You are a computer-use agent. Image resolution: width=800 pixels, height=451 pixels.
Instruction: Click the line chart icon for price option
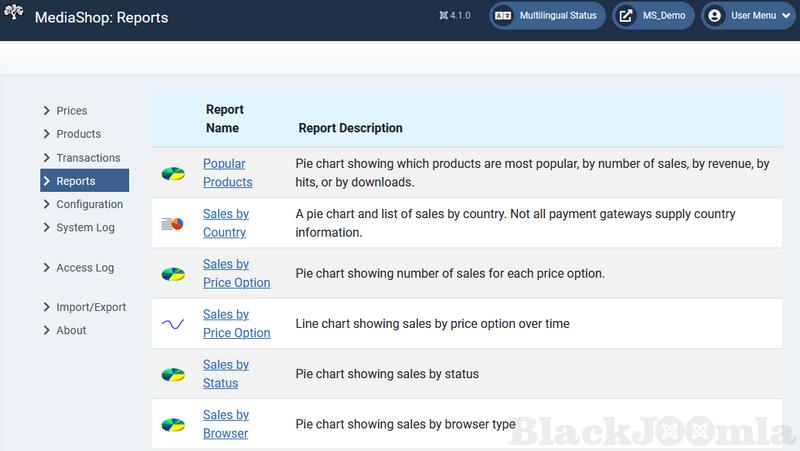pos(173,324)
